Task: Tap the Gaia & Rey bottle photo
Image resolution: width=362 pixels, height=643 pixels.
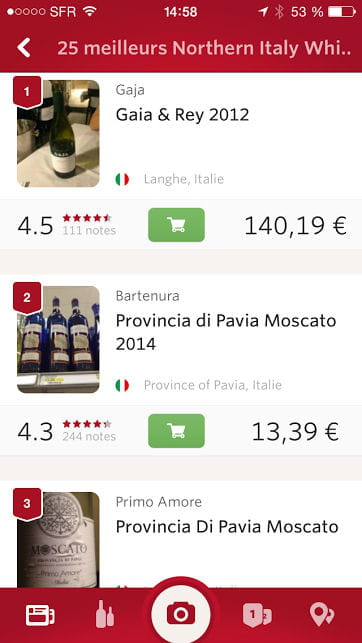Action: [x=58, y=134]
